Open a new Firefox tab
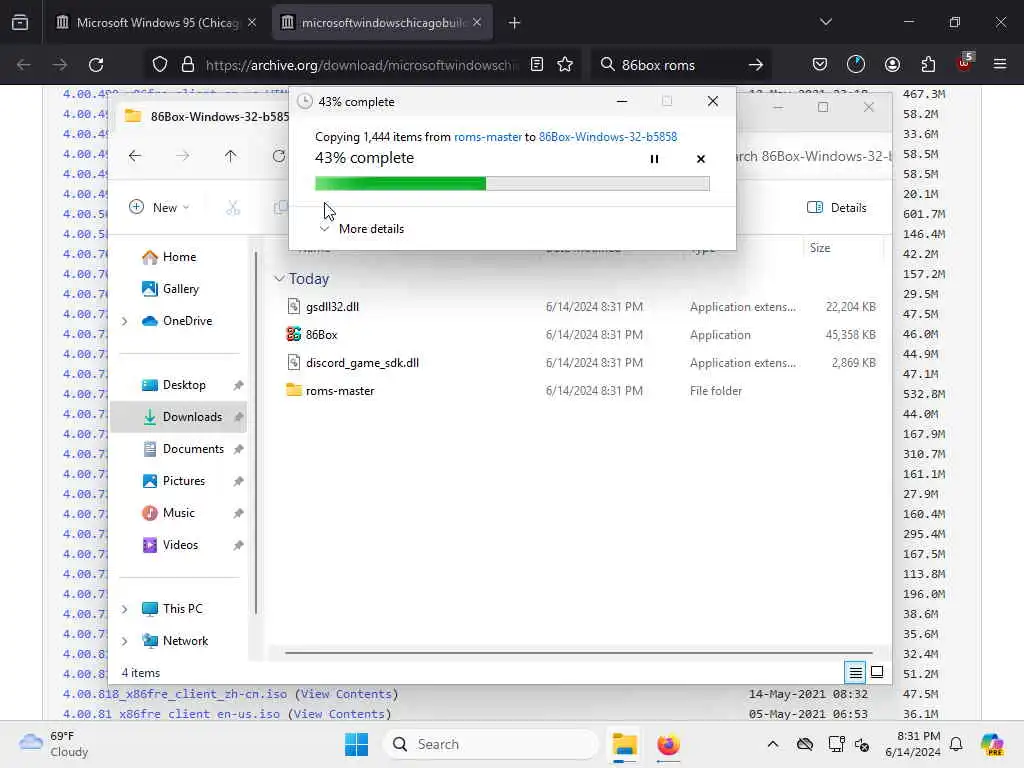 pyautogui.click(x=514, y=23)
